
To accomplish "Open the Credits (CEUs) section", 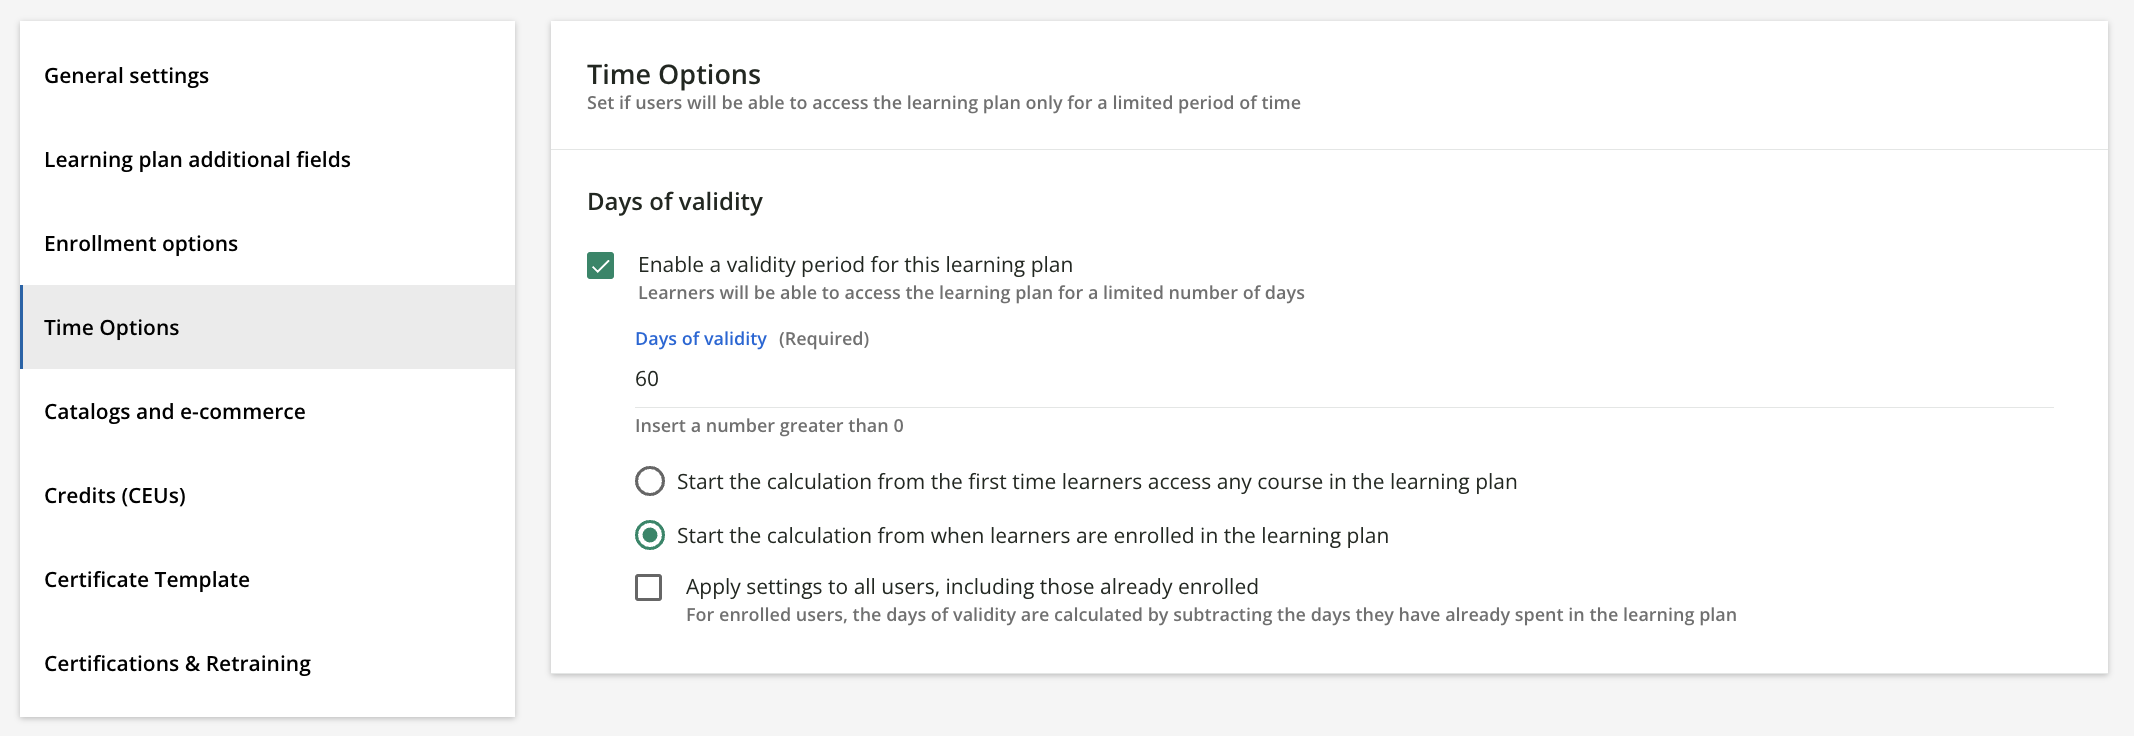I will (114, 495).
